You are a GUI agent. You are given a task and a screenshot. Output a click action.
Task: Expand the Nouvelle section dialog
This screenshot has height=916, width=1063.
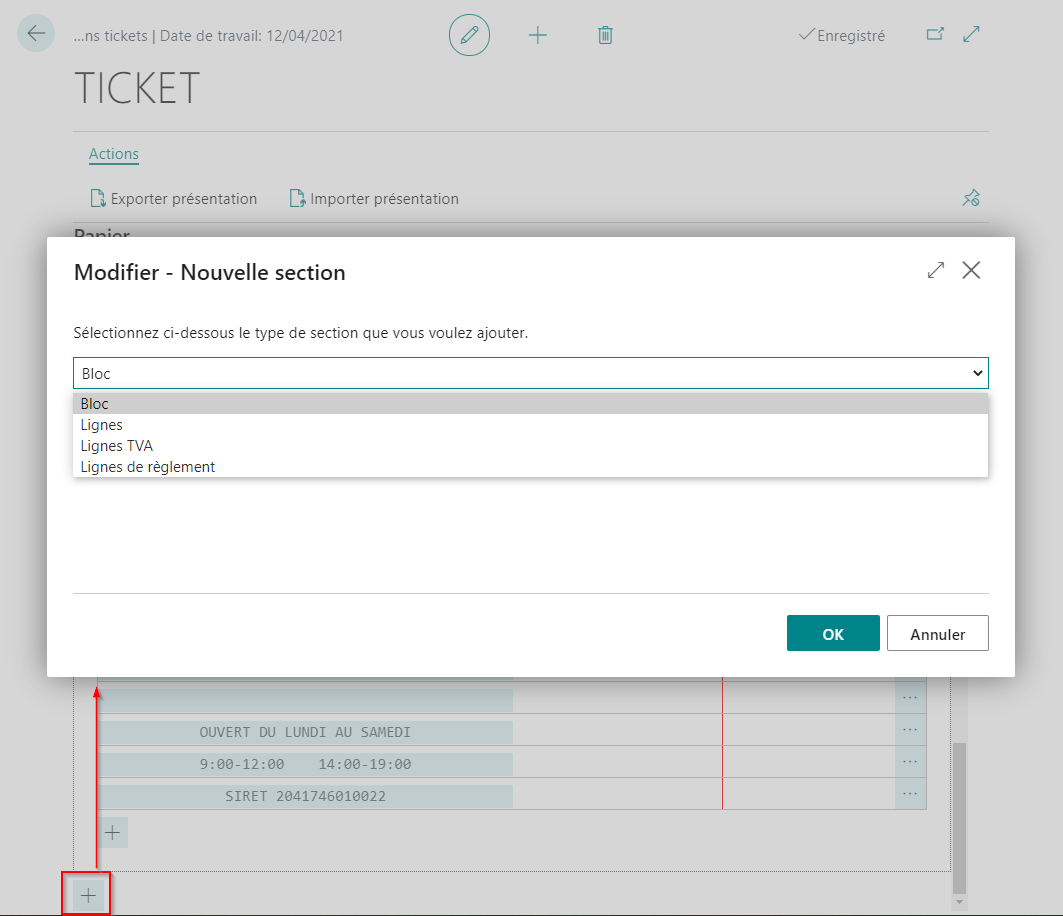(936, 271)
